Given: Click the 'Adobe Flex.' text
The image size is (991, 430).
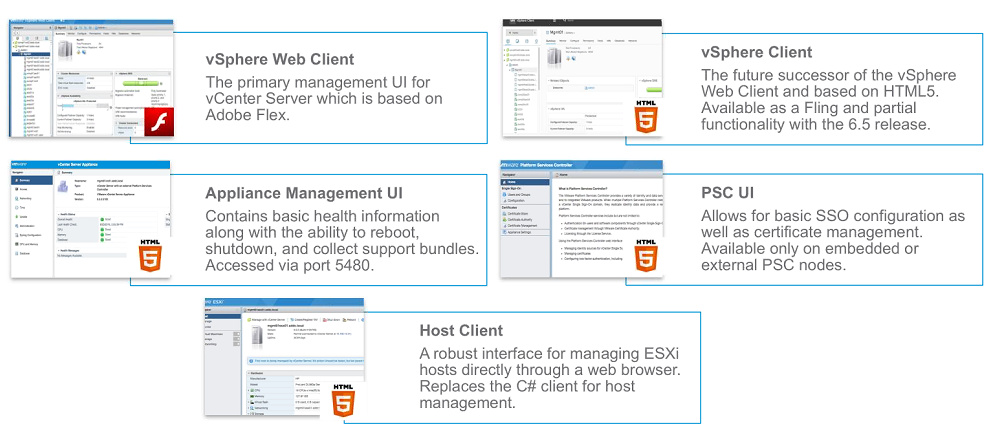Looking at the screenshot, I should pyautogui.click(x=247, y=116).
